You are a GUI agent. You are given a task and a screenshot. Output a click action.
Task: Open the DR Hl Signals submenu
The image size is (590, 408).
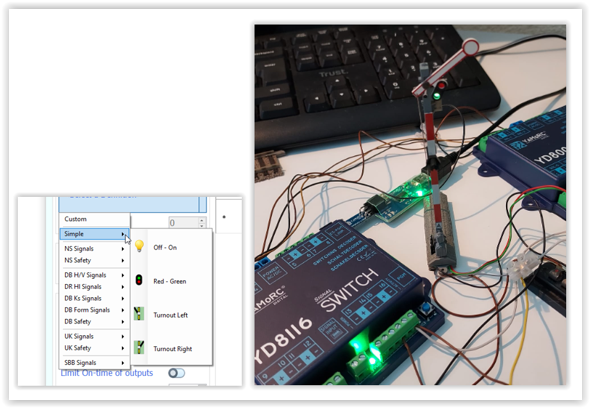(x=94, y=286)
